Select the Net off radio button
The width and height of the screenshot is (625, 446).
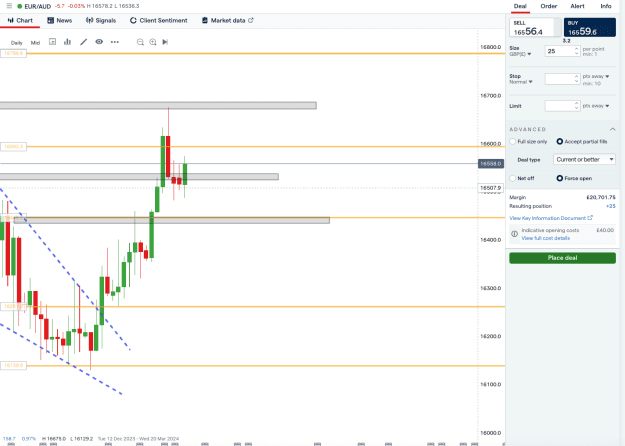pos(513,178)
